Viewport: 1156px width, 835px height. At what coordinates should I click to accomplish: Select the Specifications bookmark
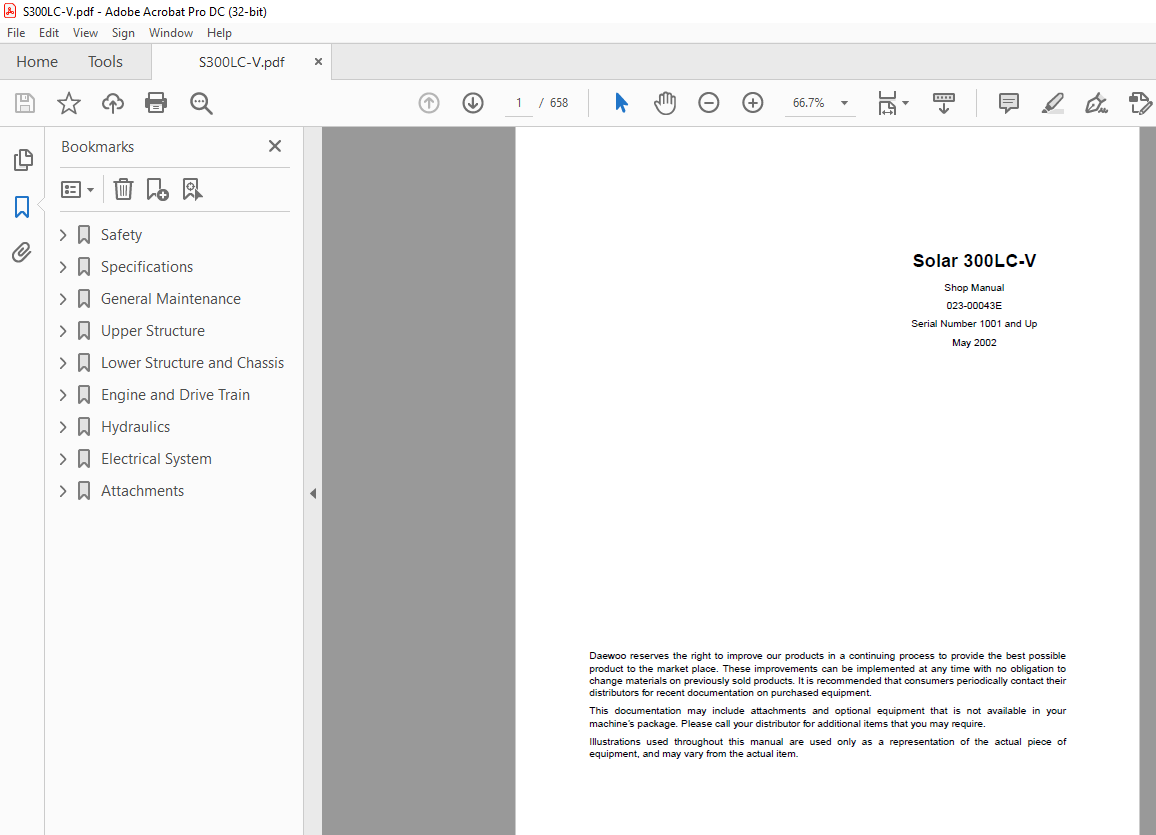click(147, 267)
